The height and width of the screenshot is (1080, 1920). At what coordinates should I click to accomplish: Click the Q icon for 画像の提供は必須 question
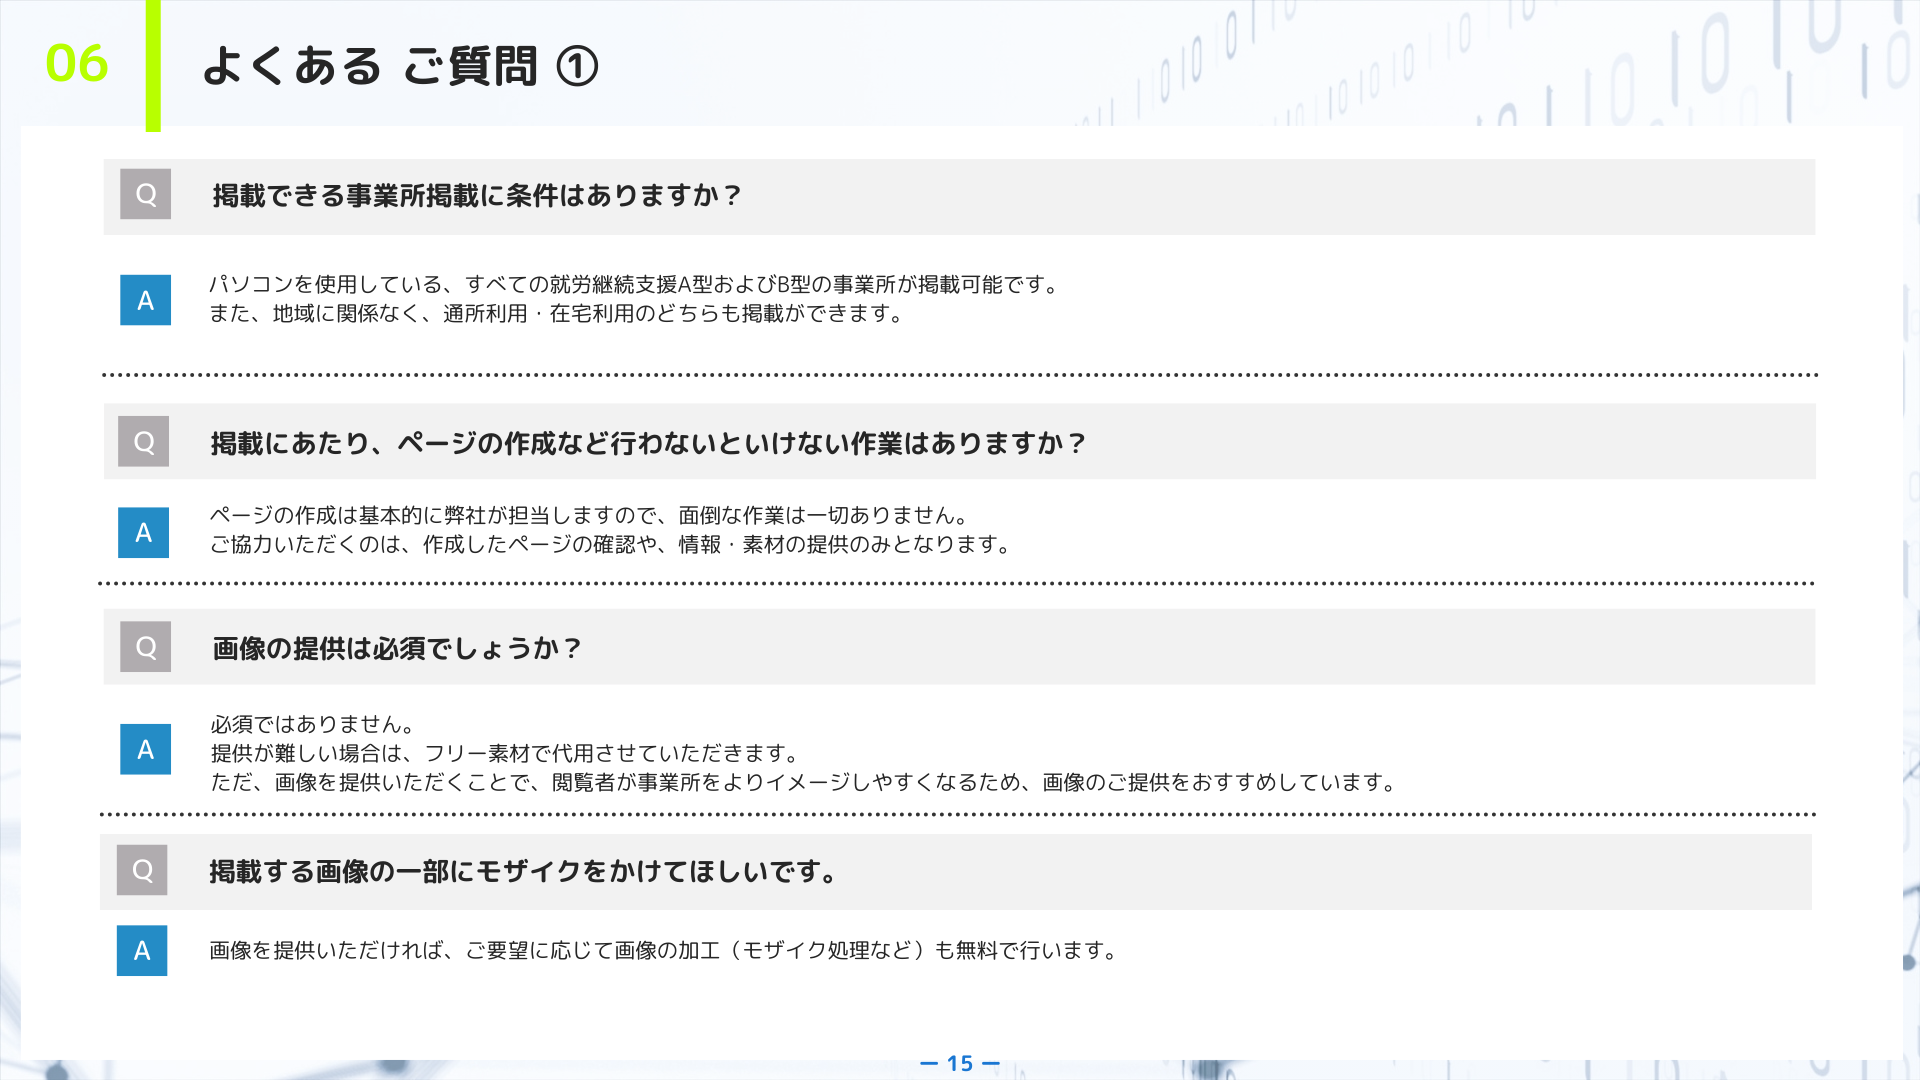coord(145,647)
